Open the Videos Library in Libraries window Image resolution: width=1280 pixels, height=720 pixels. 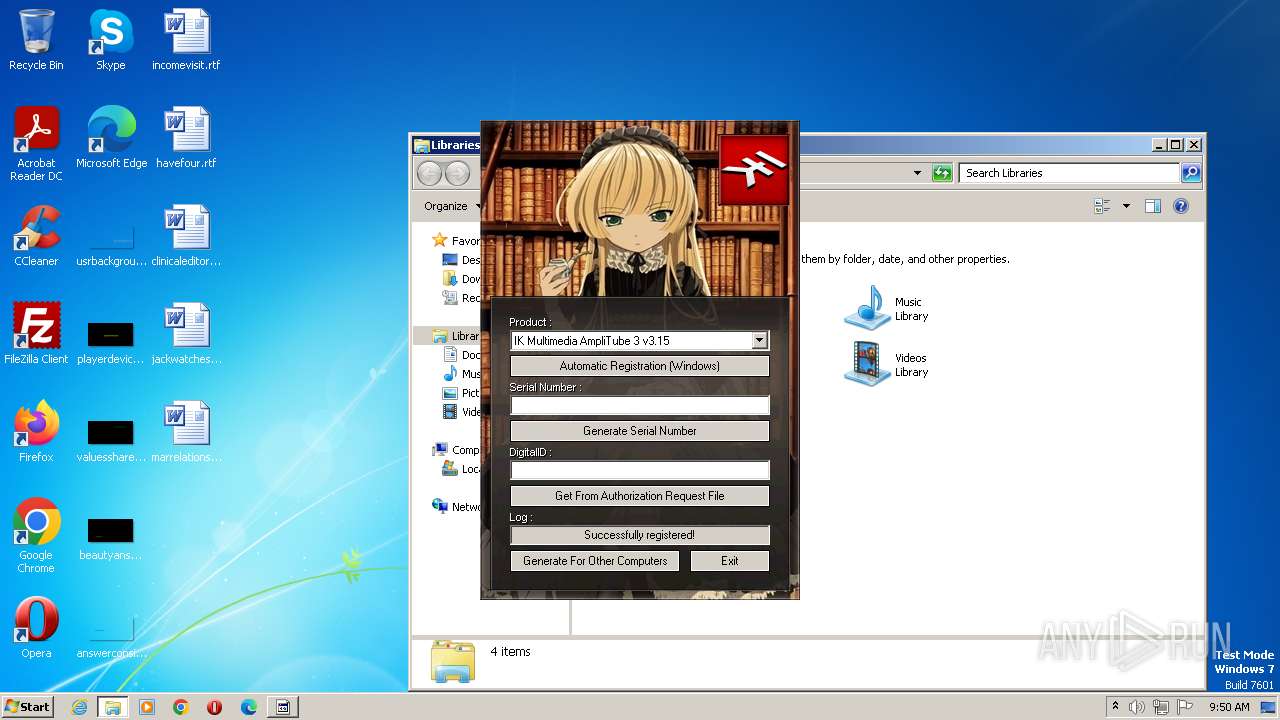(x=887, y=364)
